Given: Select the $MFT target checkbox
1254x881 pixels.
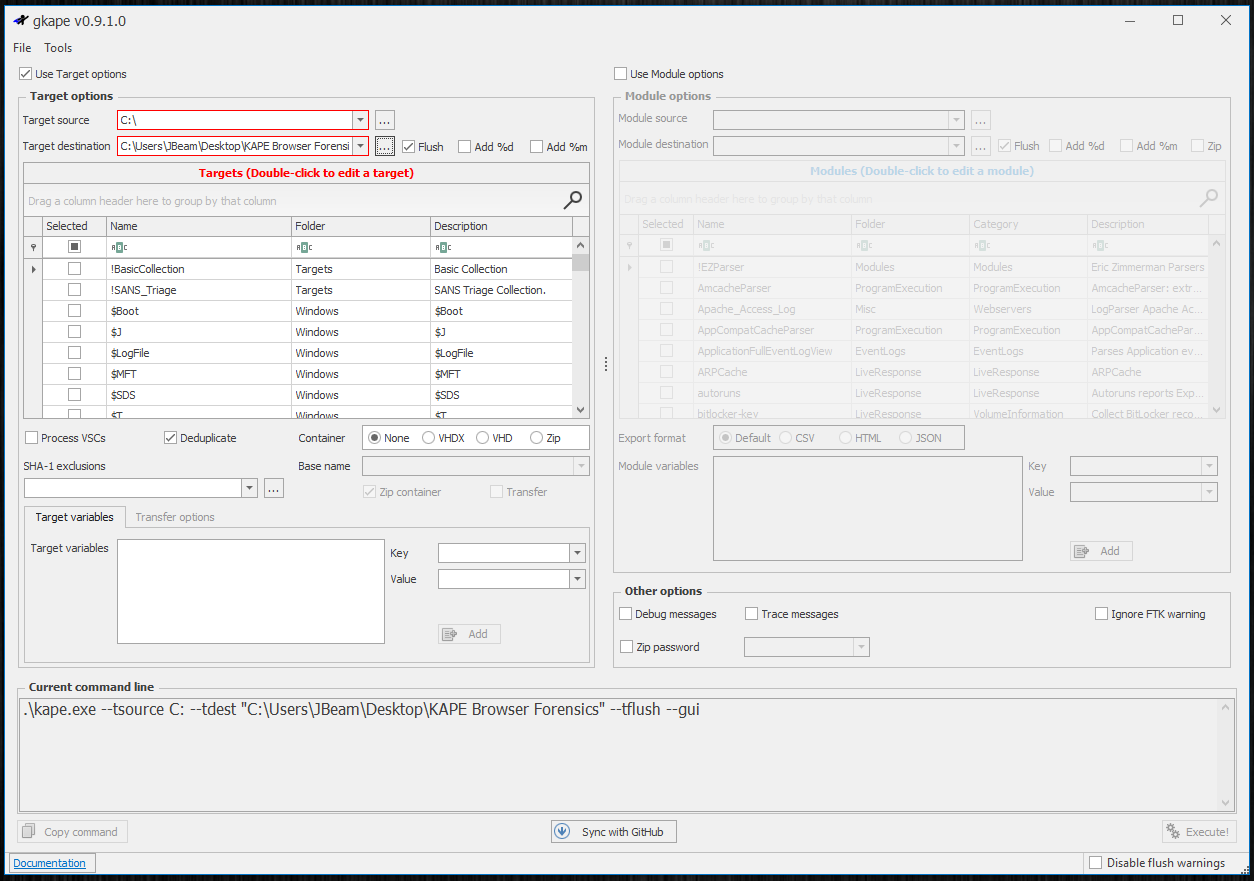Looking at the screenshot, I should point(74,374).
